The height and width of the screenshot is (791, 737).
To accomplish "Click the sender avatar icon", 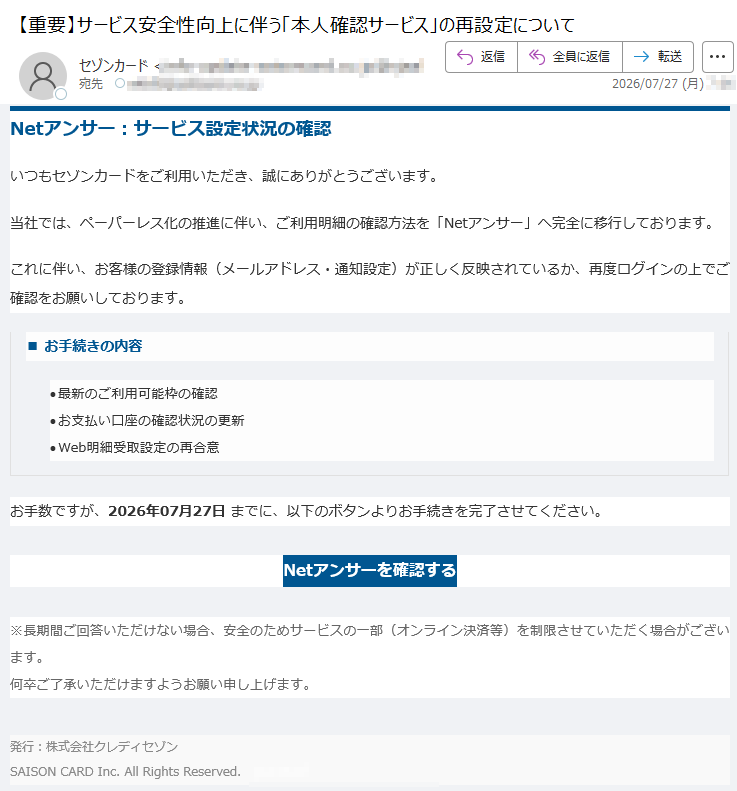I will point(43,76).
